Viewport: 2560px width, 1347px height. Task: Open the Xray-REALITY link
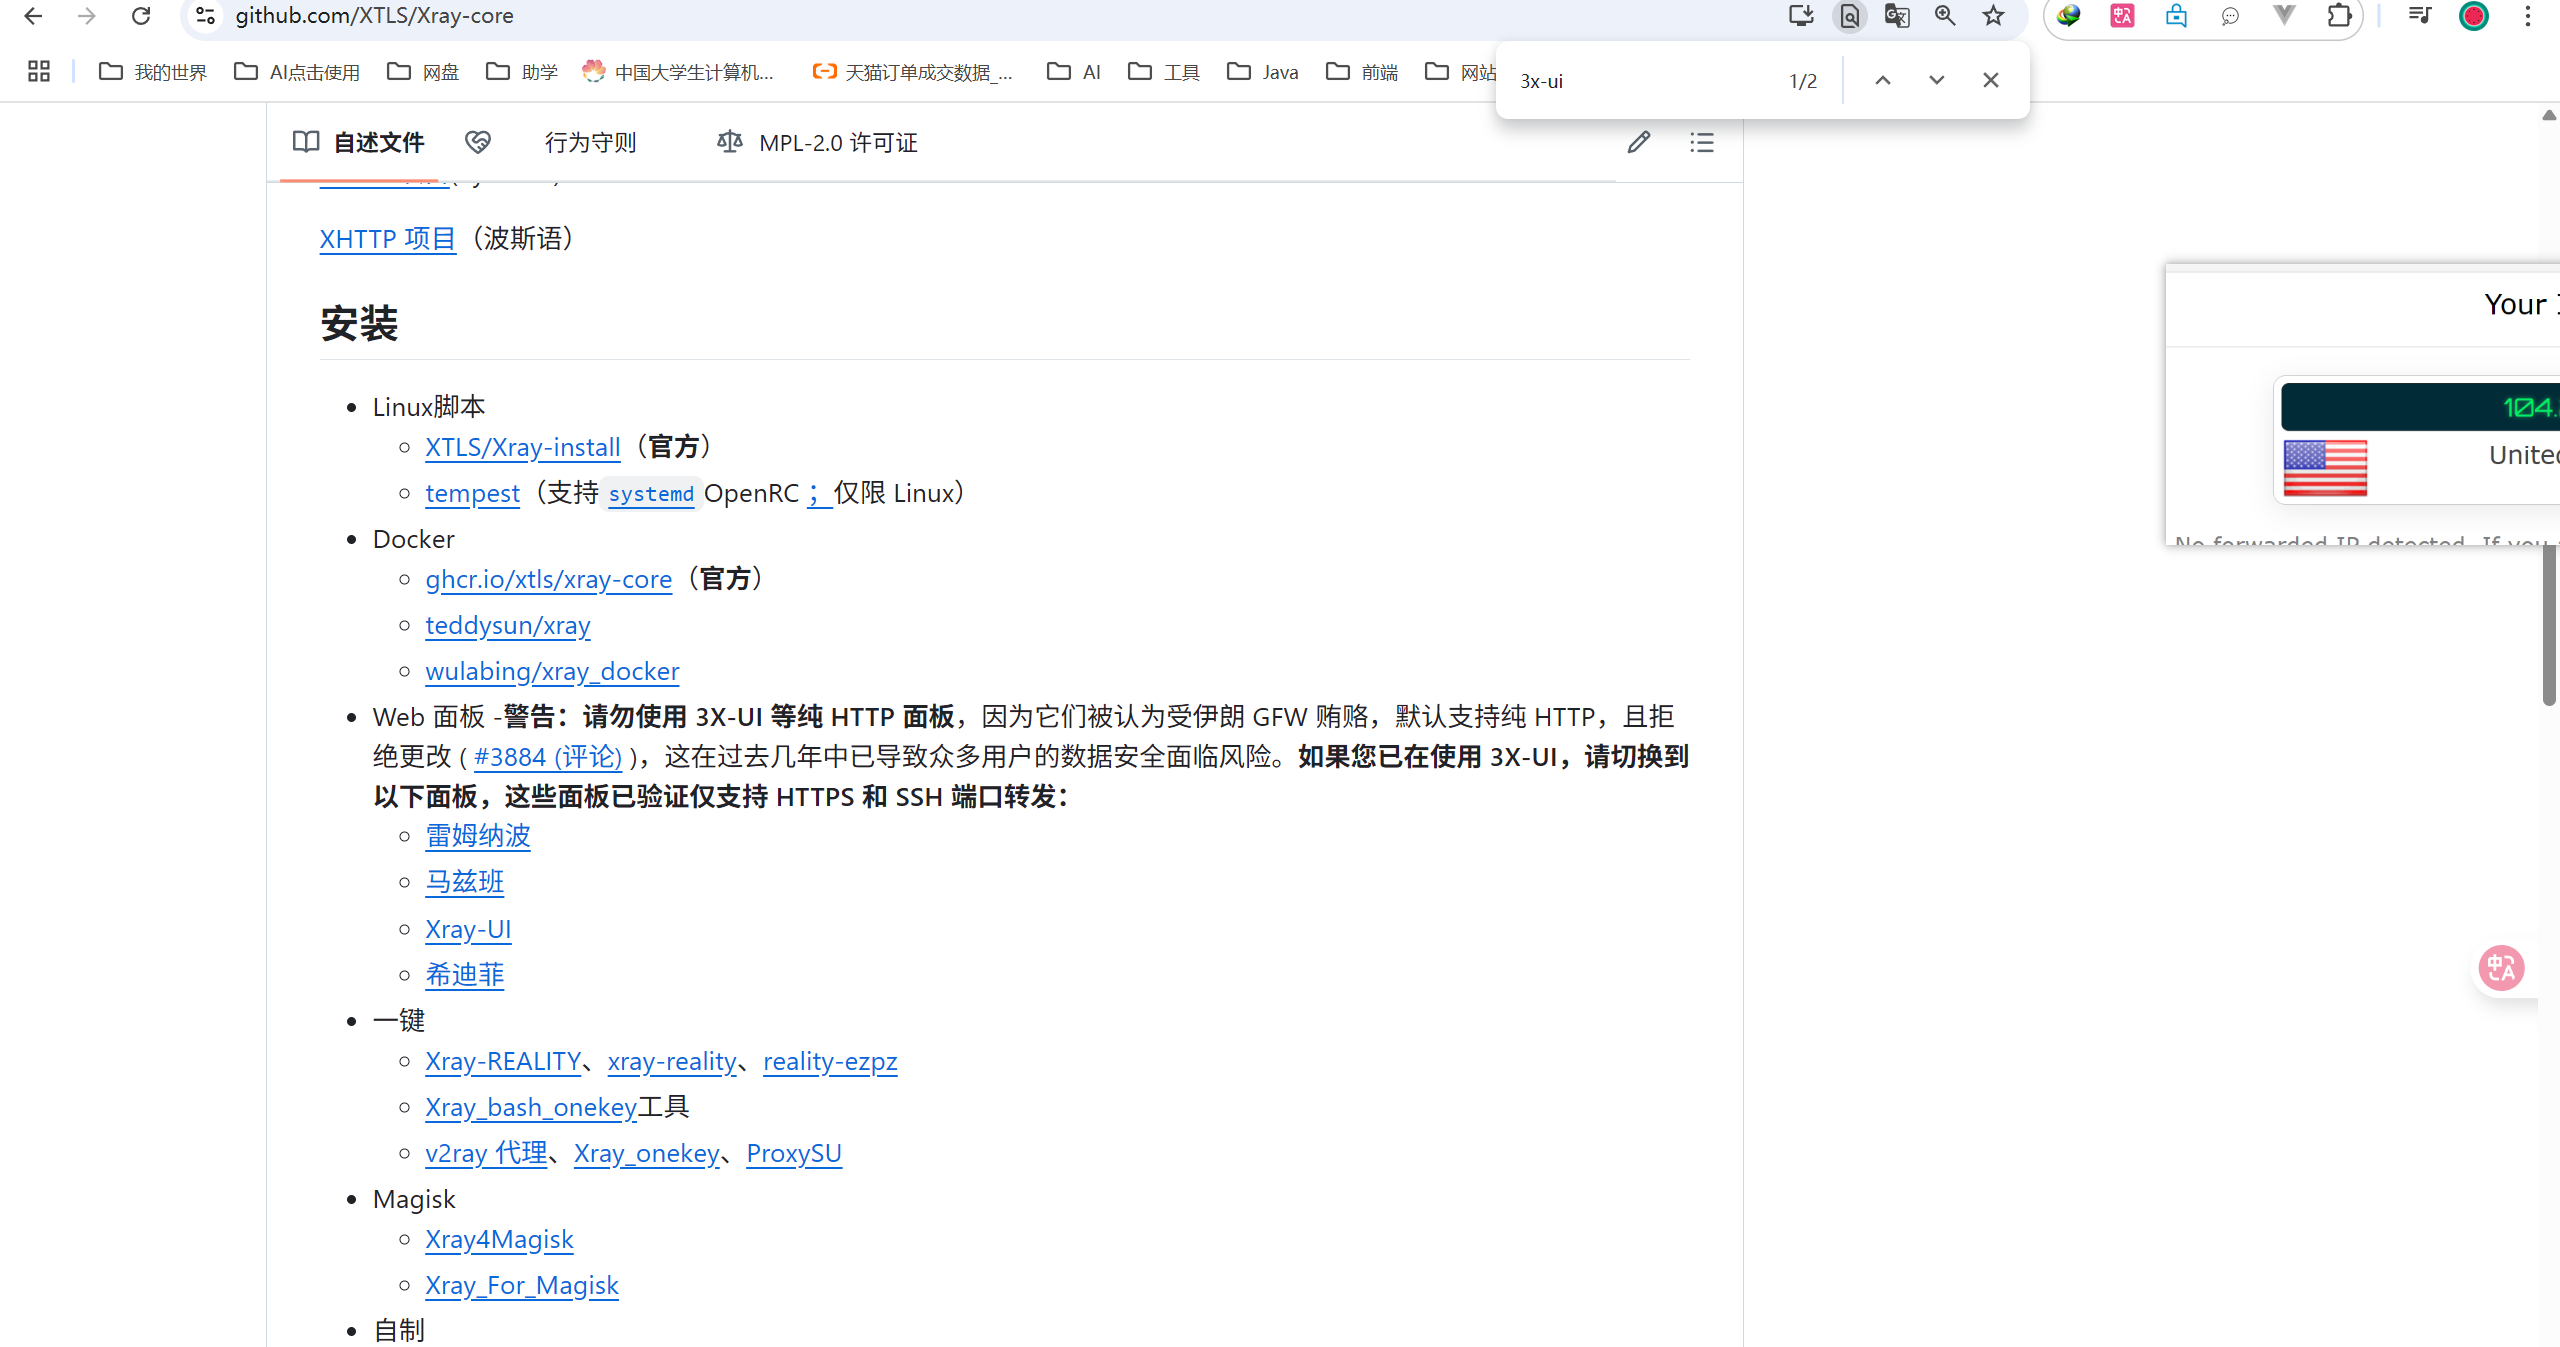point(503,1061)
